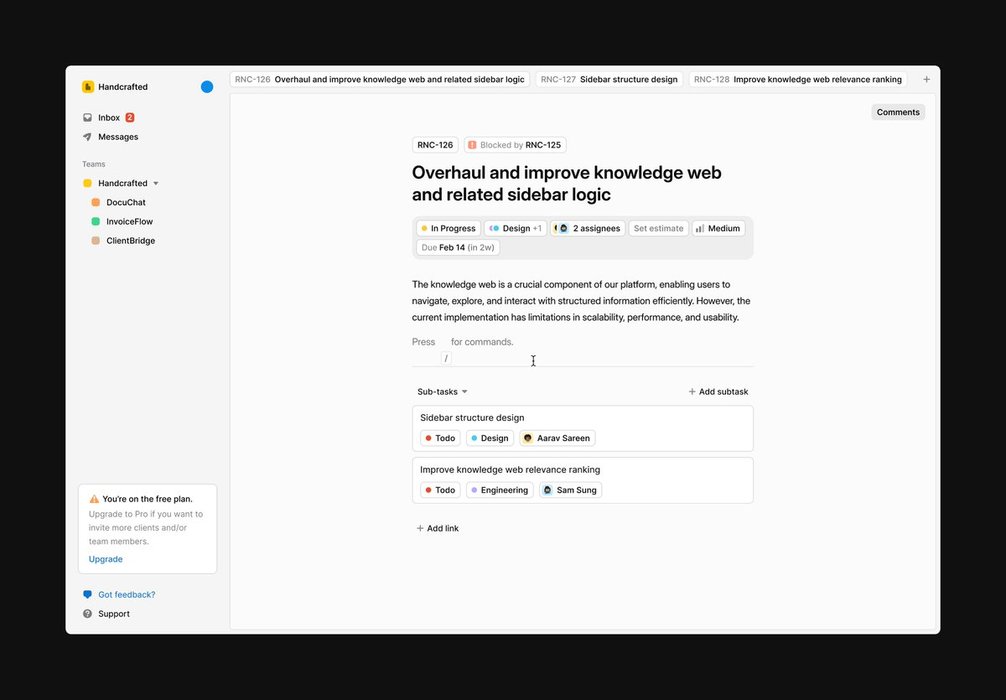Screen dimensions: 1006x700
Task: Click the Messages paper-plane icon
Action: [x=88, y=137]
